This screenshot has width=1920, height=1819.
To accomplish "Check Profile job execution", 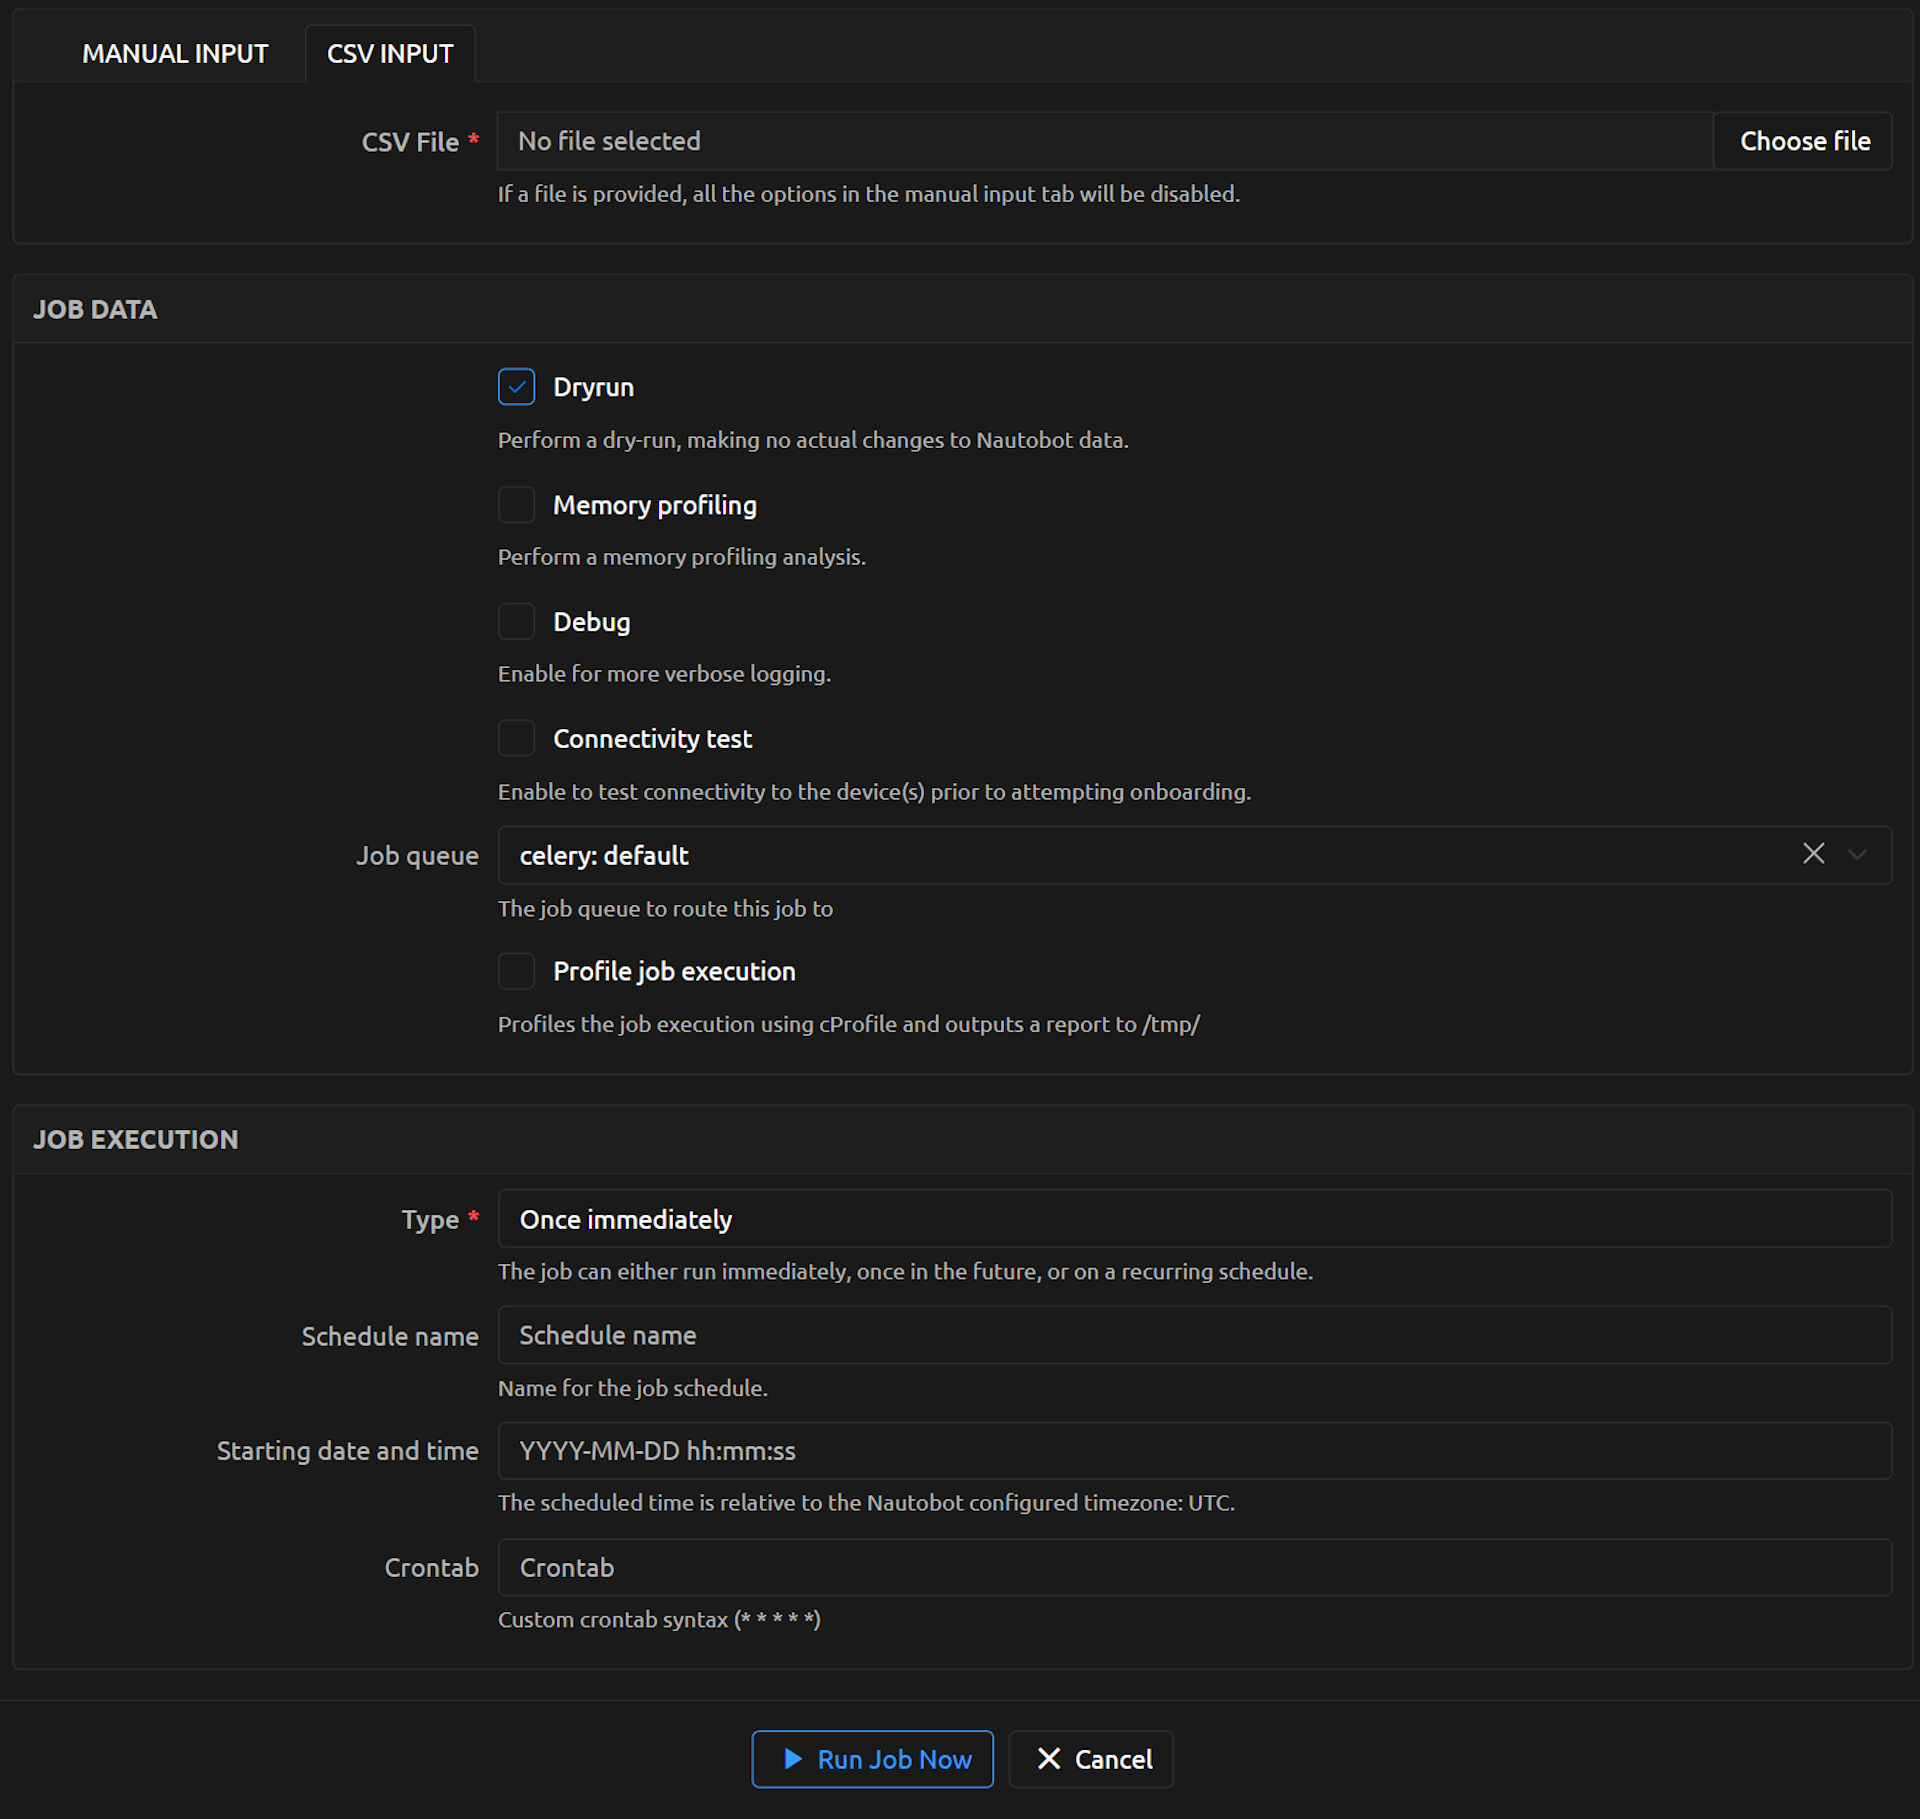I will (516, 971).
